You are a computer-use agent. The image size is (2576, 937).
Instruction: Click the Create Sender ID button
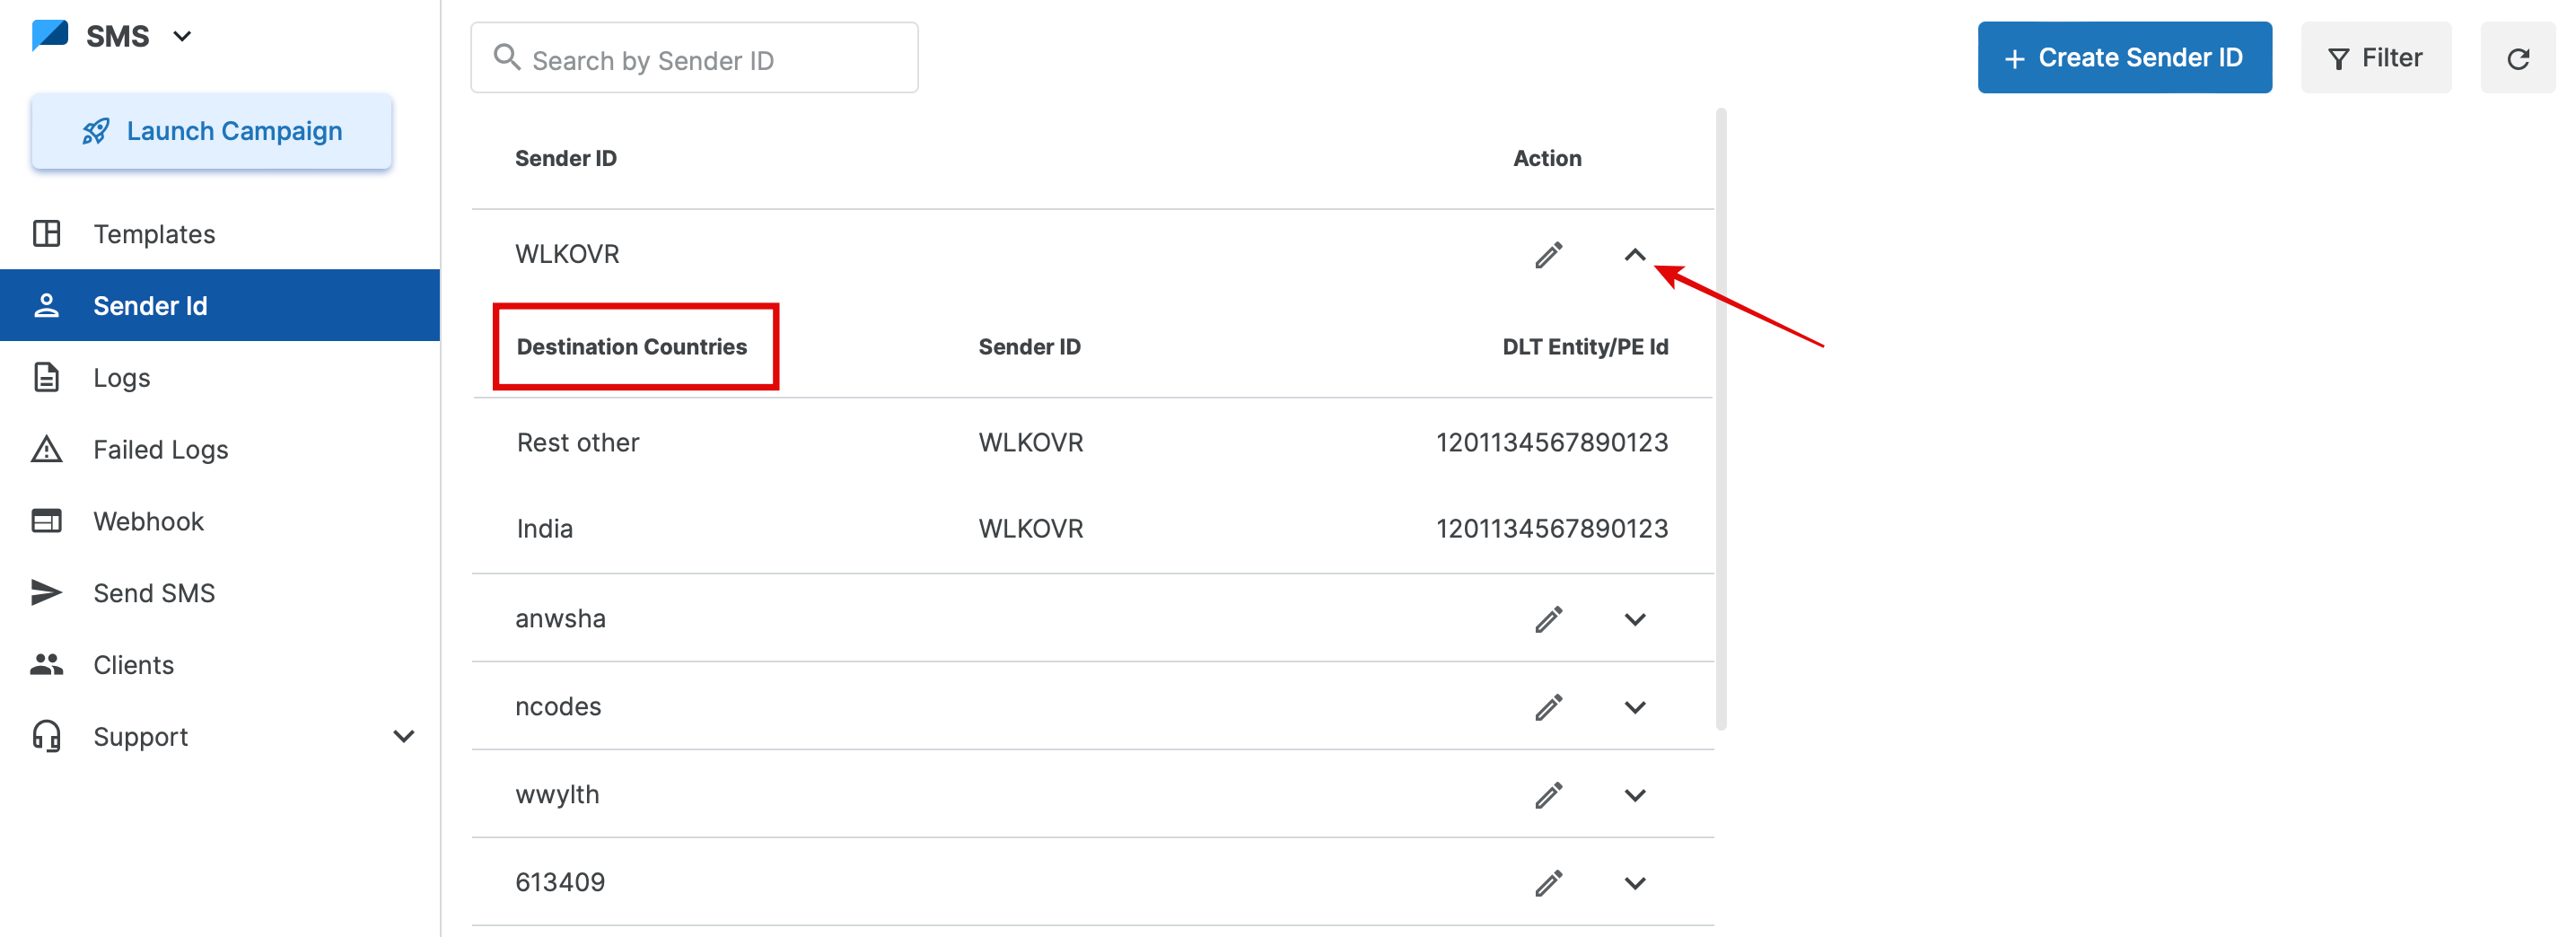pyautogui.click(x=2124, y=58)
